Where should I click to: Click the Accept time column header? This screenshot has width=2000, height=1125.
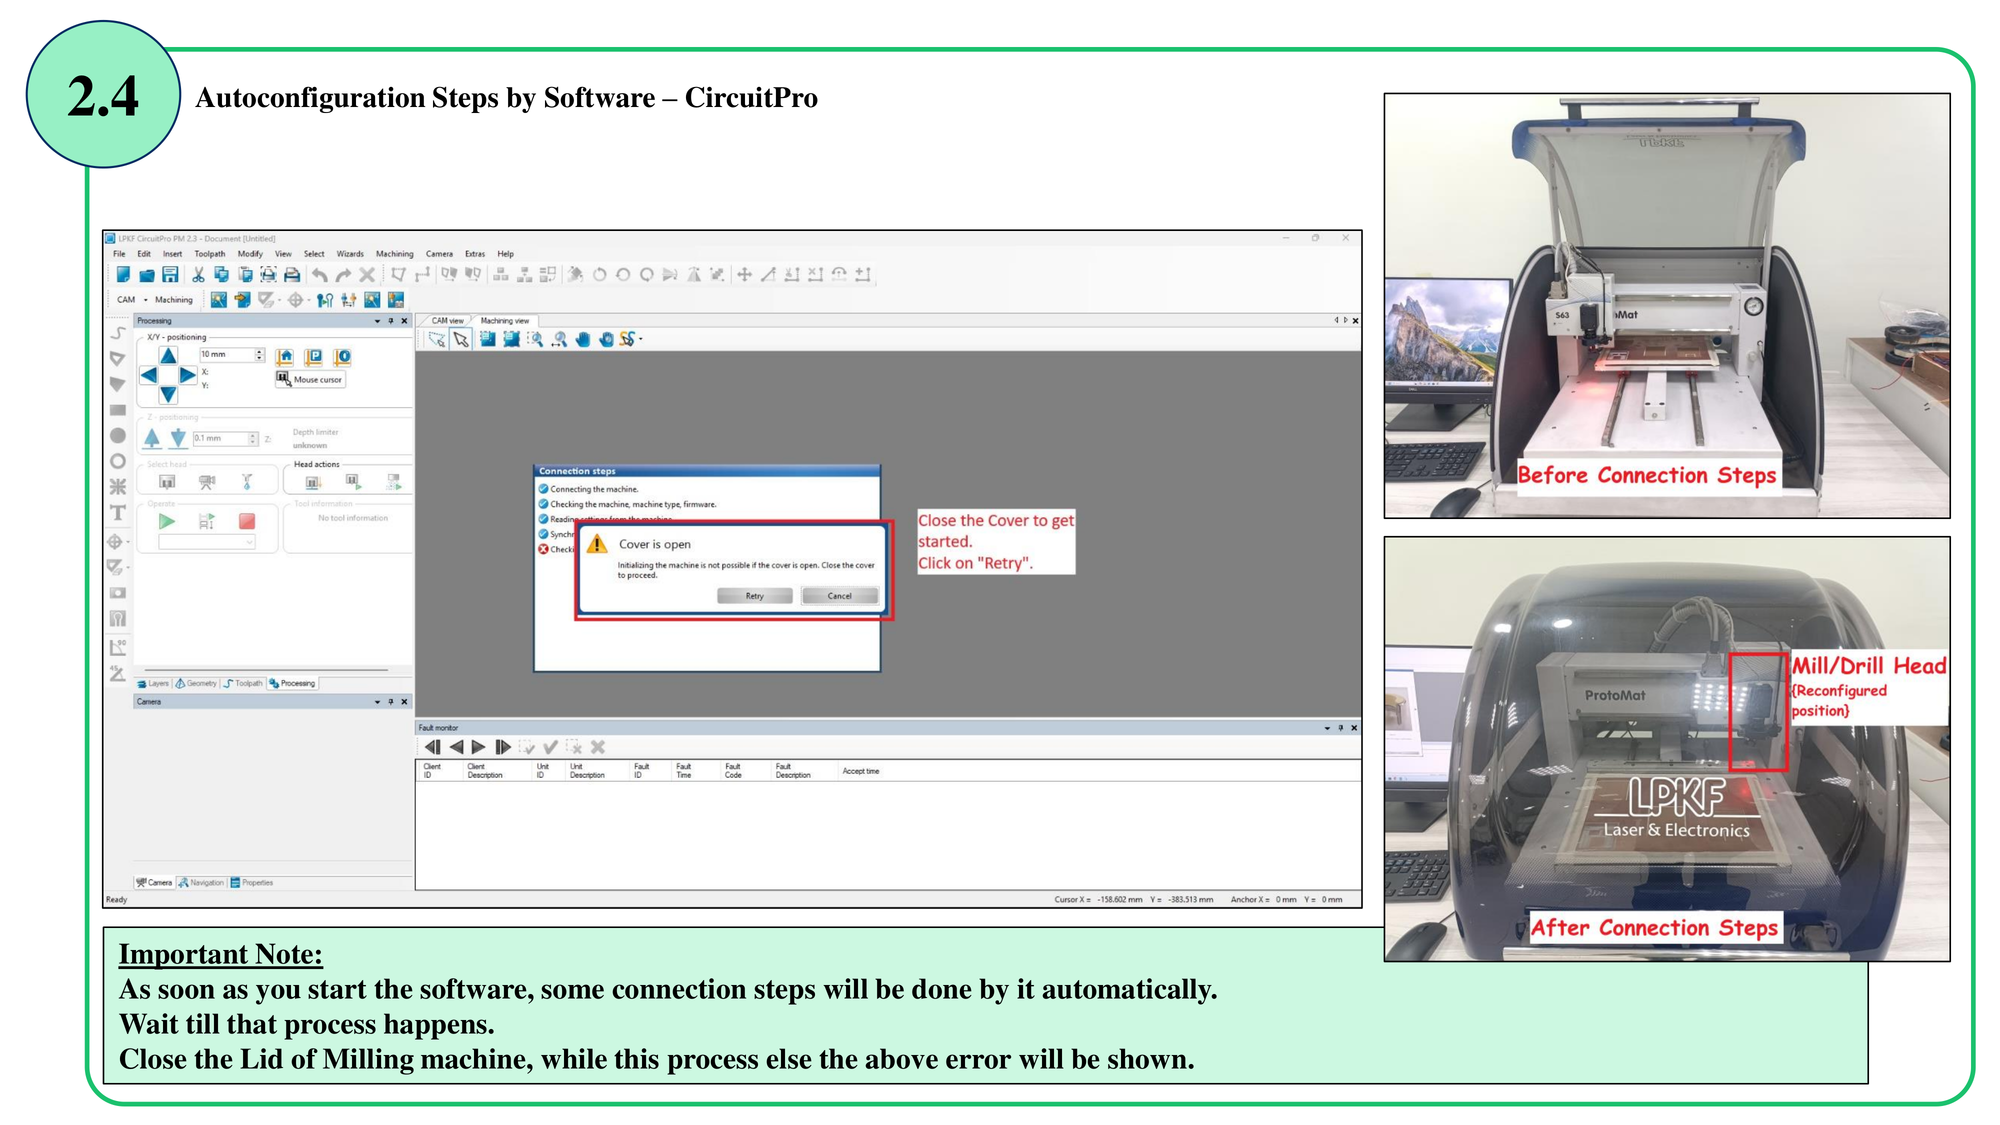coord(861,771)
